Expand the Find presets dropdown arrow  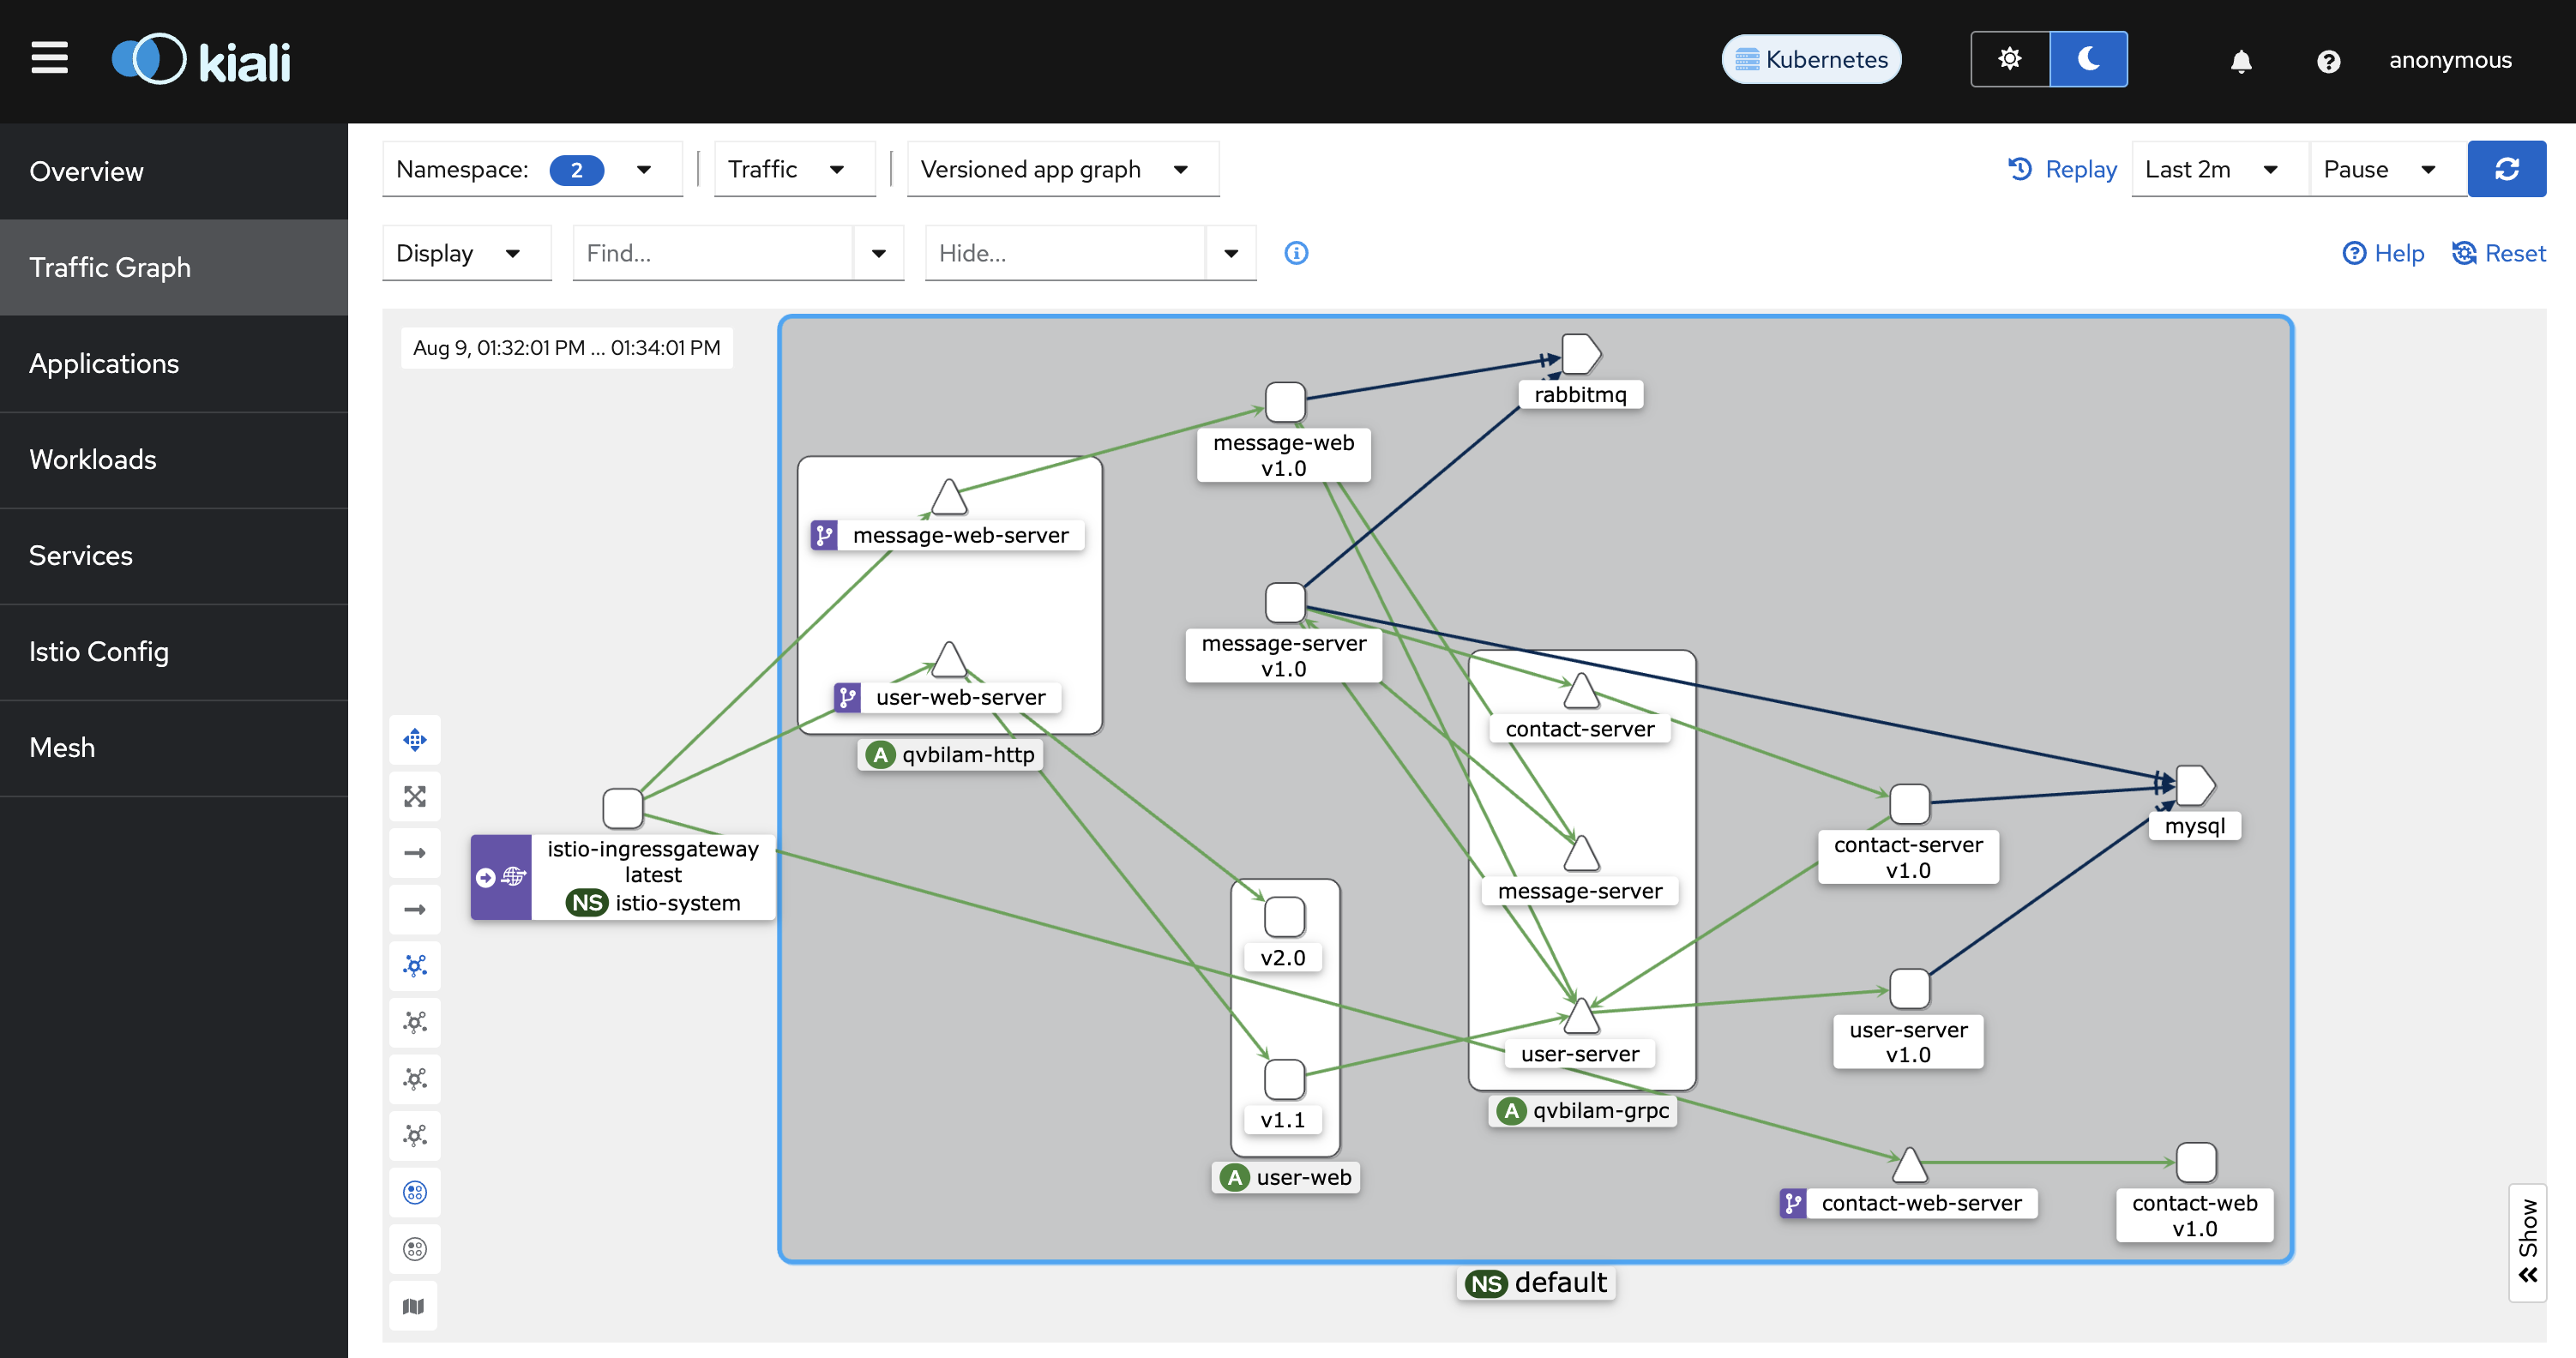878,253
